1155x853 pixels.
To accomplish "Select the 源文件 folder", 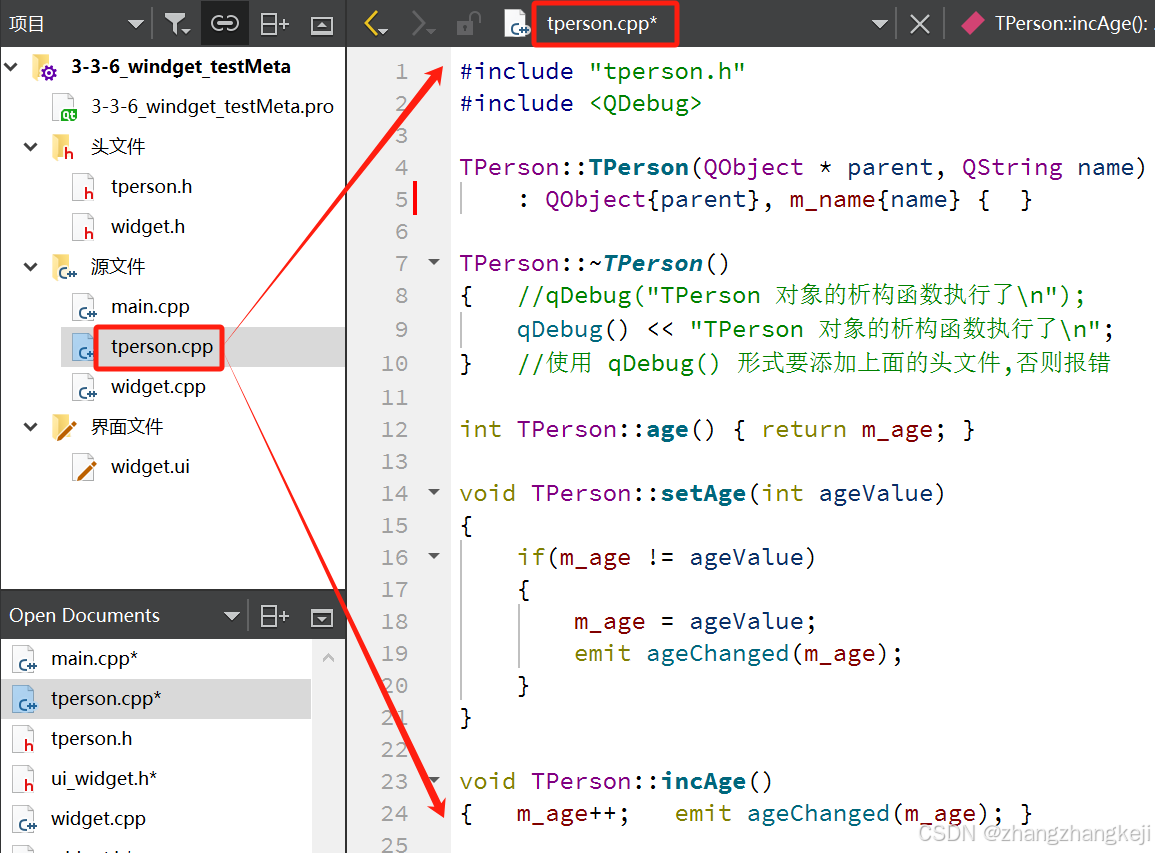I will [x=118, y=267].
